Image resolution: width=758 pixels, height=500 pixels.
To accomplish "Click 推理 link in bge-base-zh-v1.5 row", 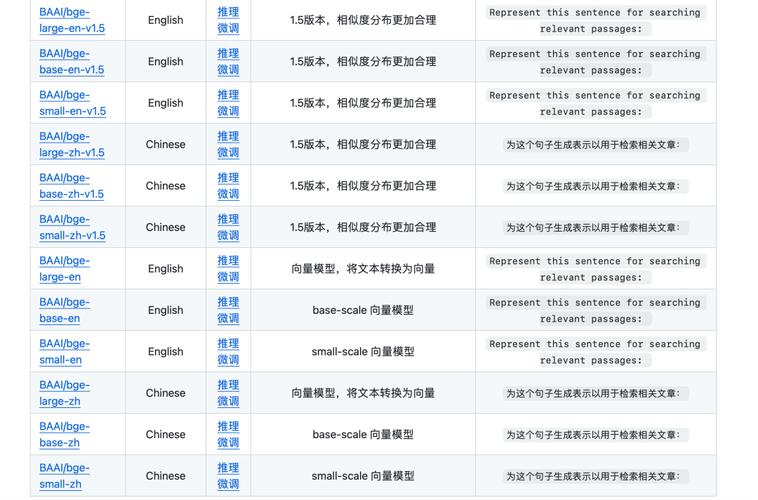I will (228, 178).
